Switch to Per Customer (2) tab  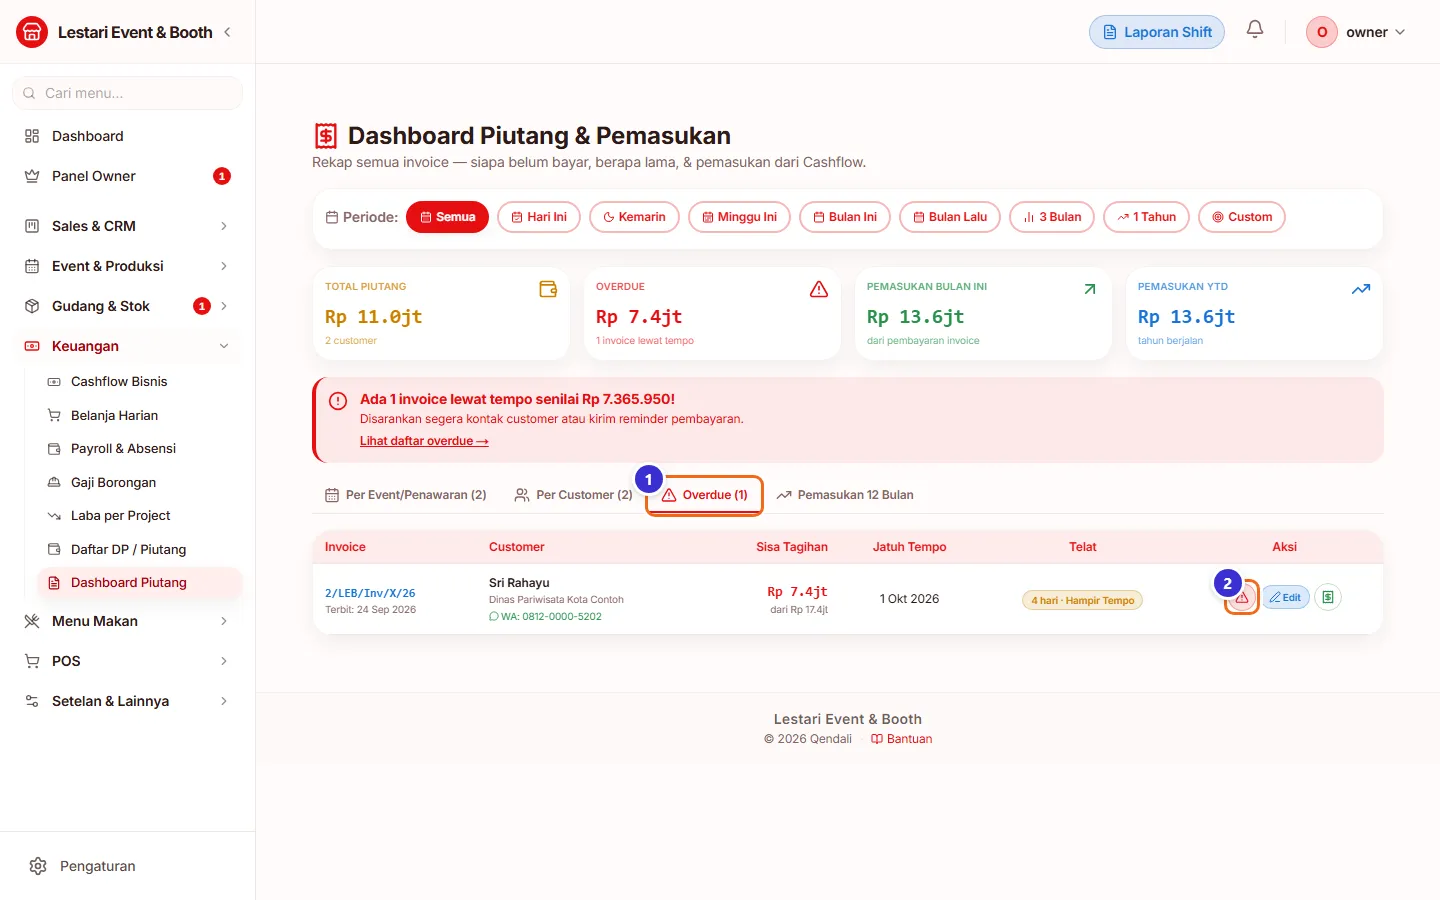click(573, 495)
